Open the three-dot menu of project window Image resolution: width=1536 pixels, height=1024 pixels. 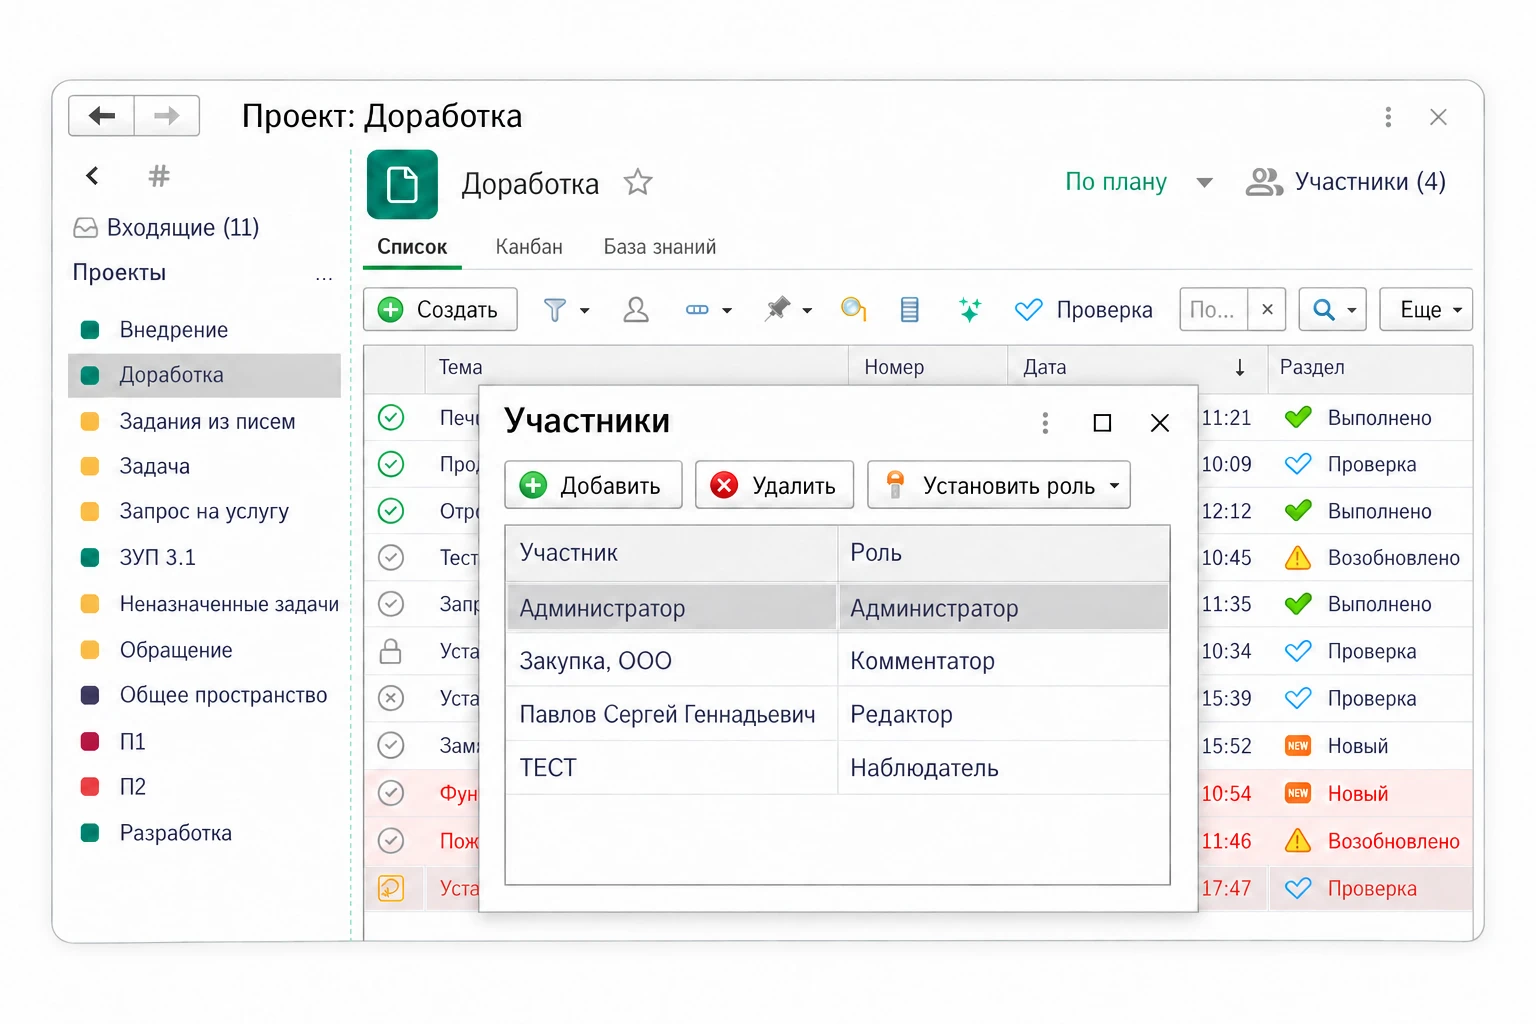(1388, 117)
